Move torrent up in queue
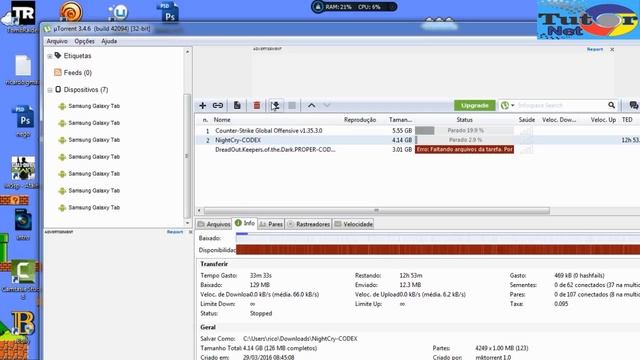 pos(311,105)
